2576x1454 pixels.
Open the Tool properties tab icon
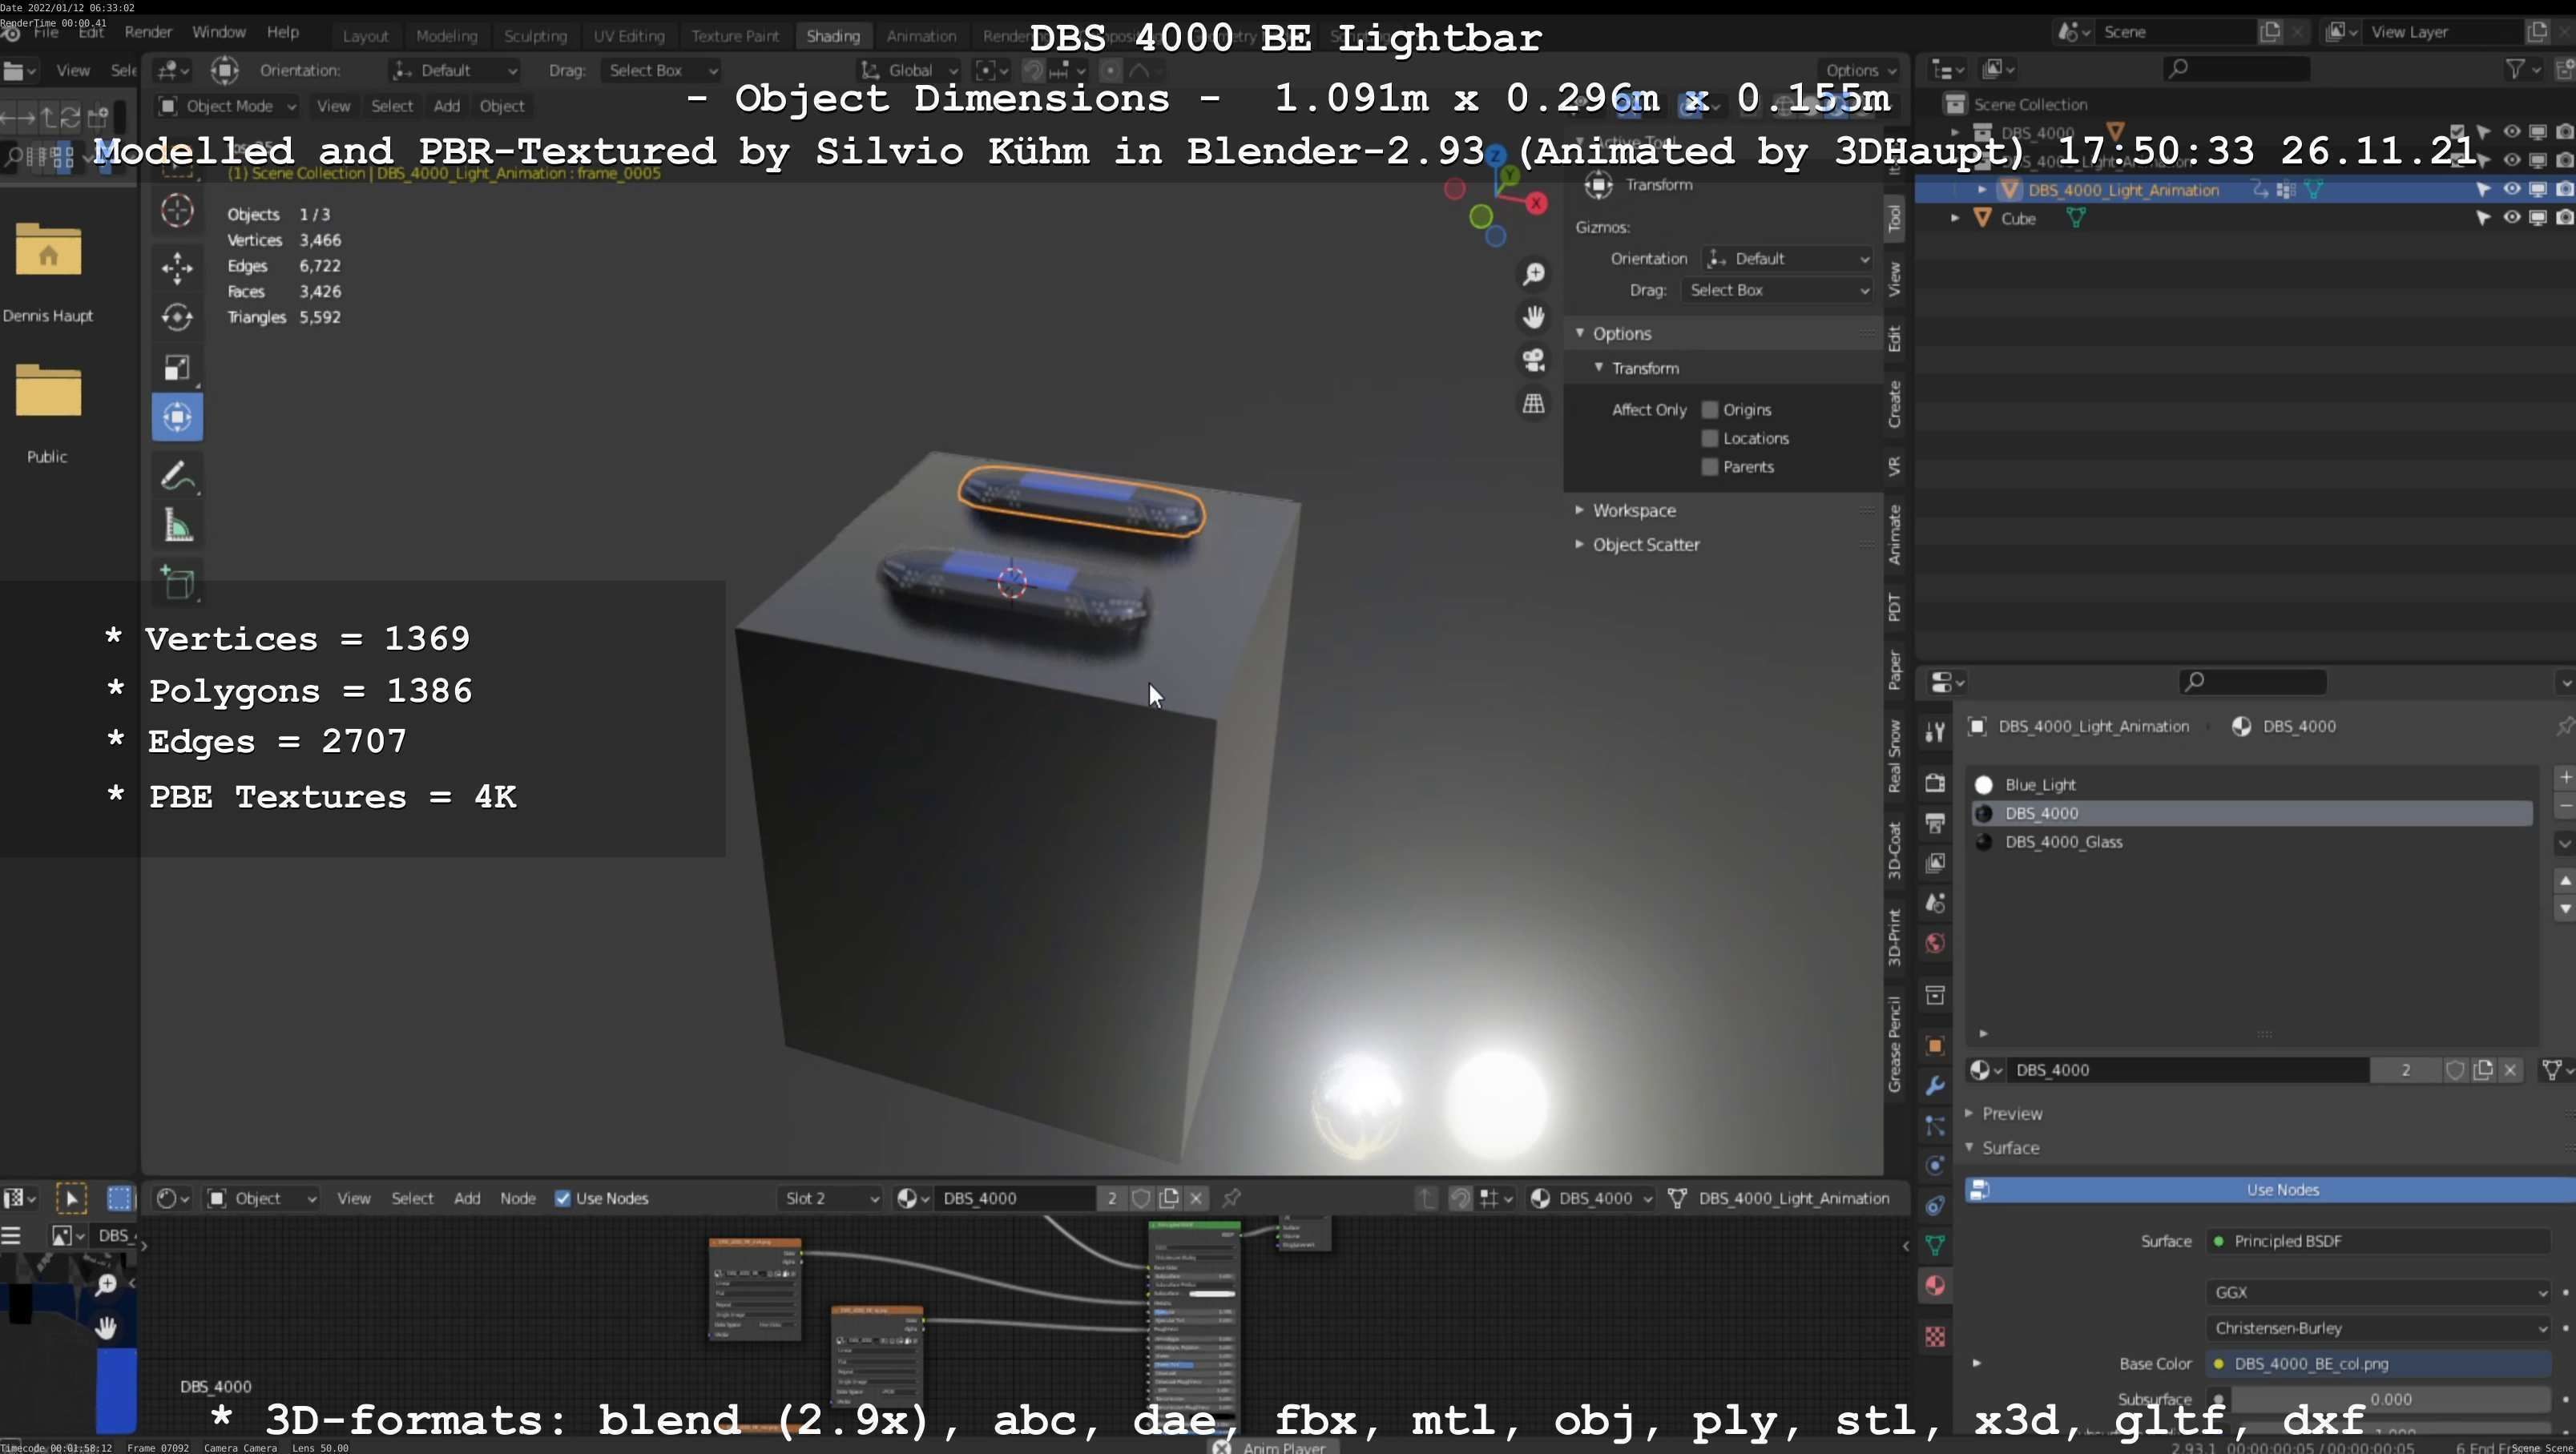1935,732
